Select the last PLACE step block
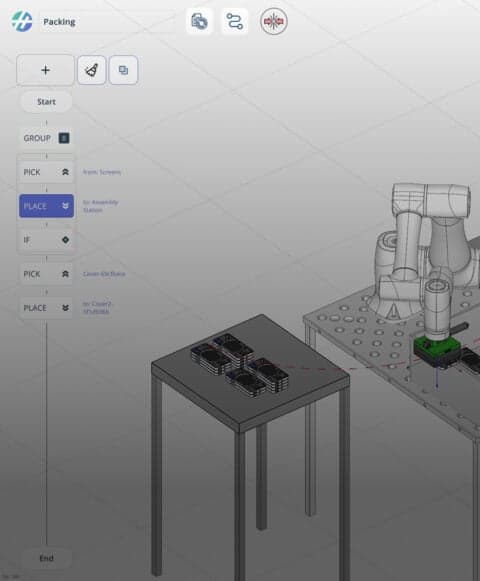The width and height of the screenshot is (480, 581). pos(46,308)
